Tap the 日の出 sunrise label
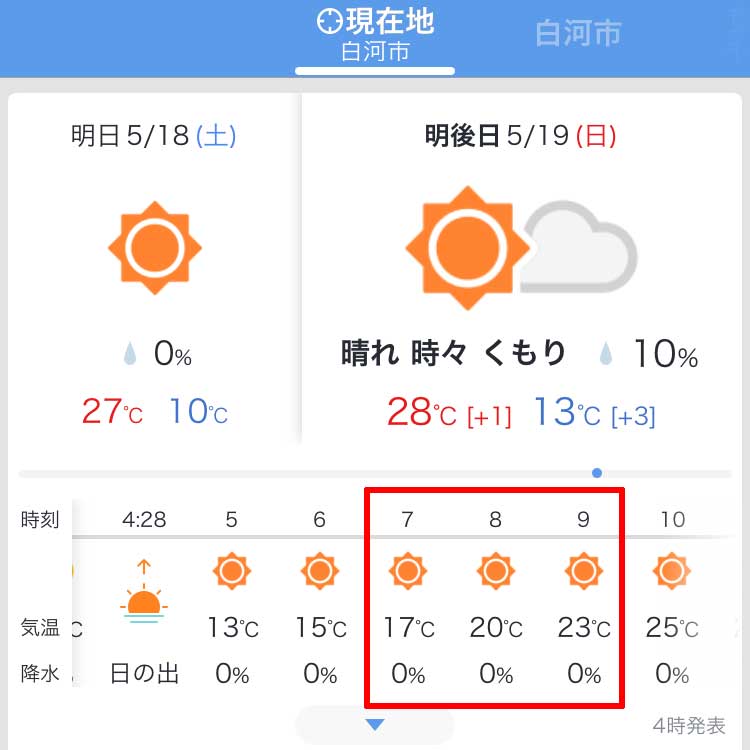Viewport: 750px width, 750px height. (x=144, y=673)
